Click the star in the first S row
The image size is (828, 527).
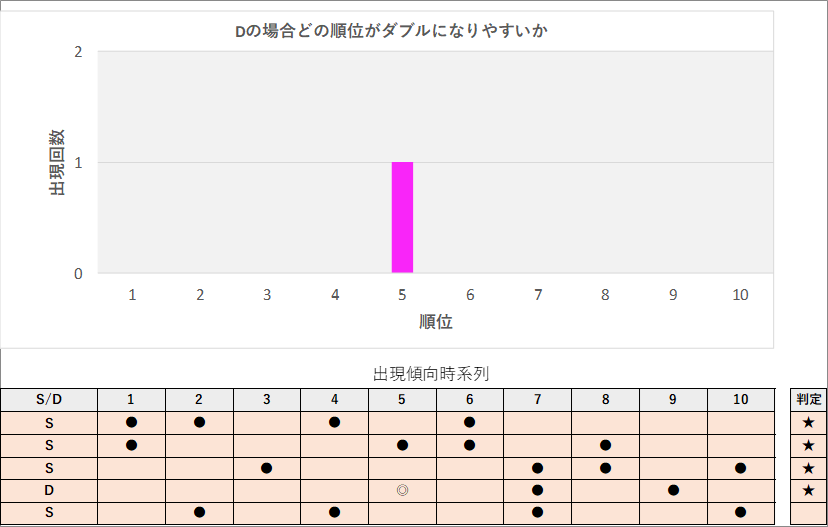[808, 422]
